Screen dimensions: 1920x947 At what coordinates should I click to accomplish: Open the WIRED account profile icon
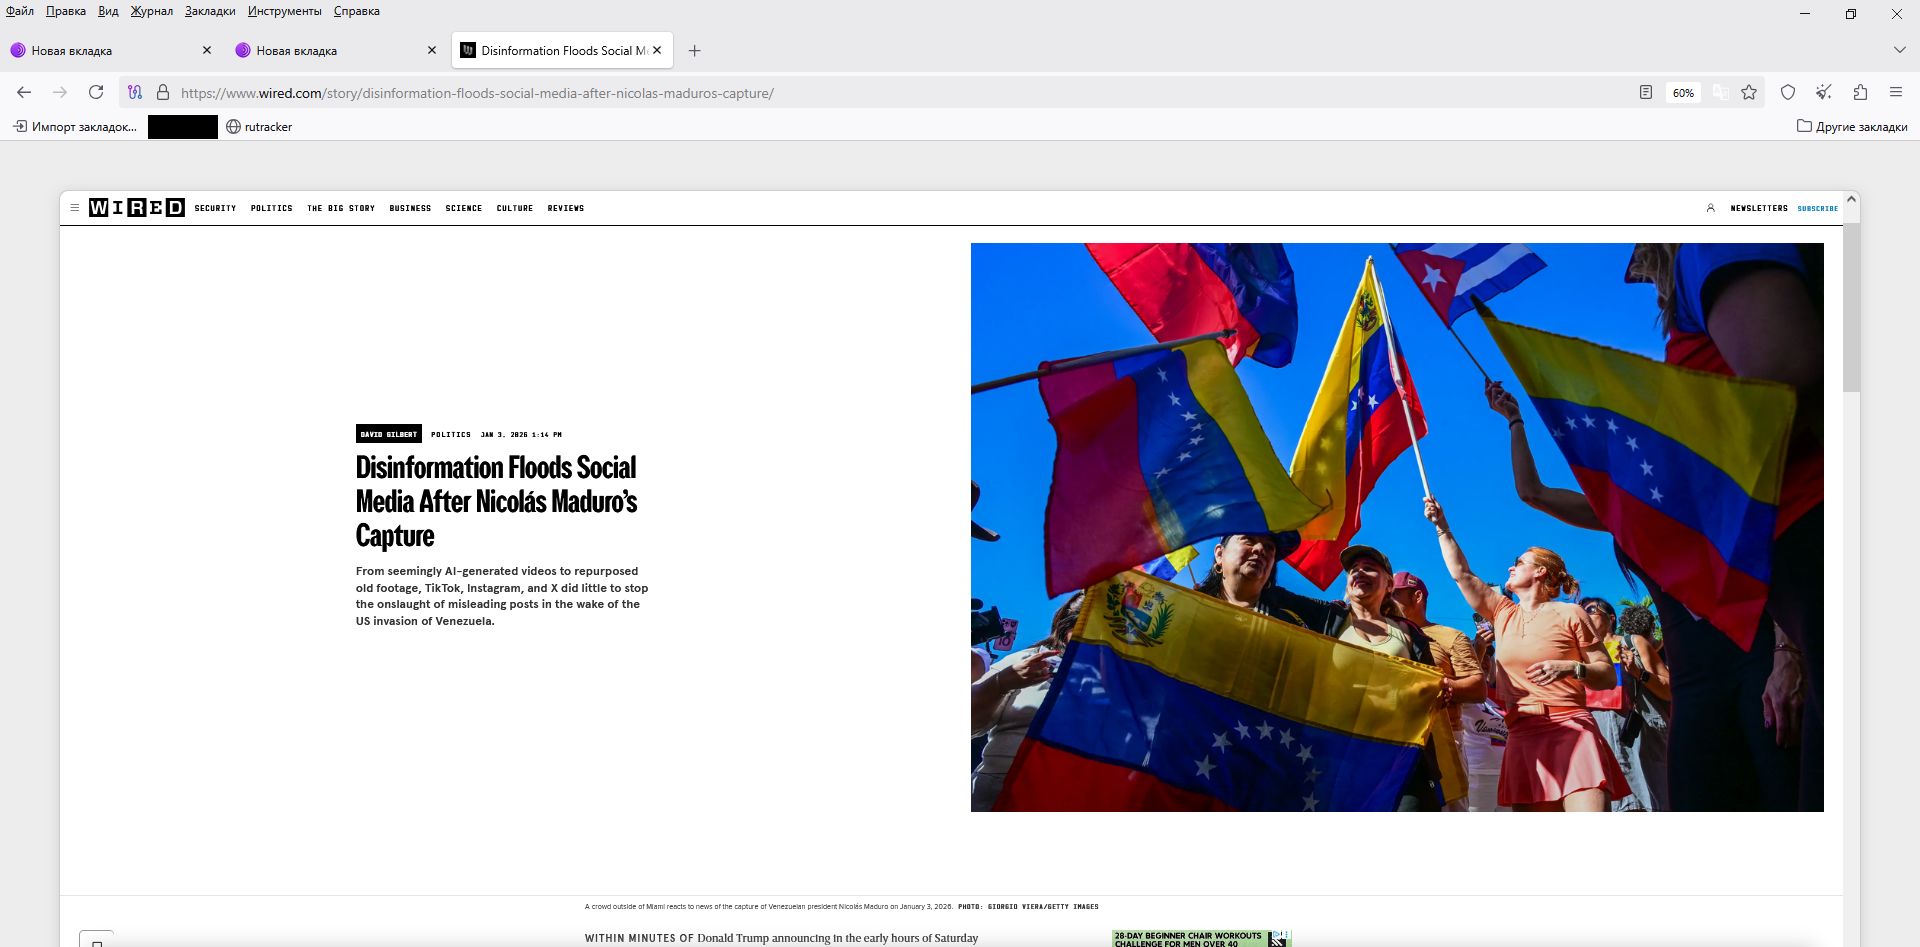click(x=1710, y=208)
